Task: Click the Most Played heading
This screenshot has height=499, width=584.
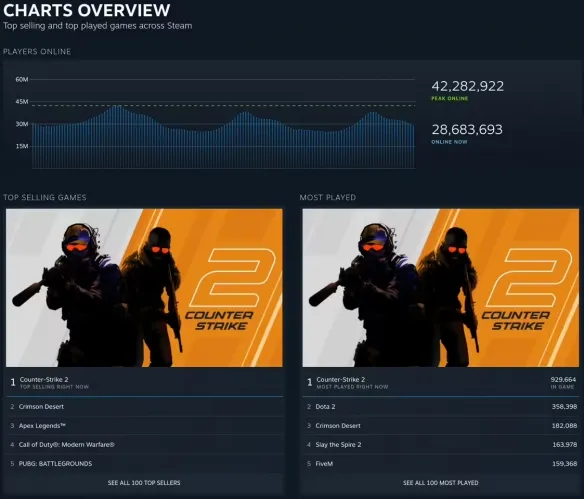Action: point(328,197)
